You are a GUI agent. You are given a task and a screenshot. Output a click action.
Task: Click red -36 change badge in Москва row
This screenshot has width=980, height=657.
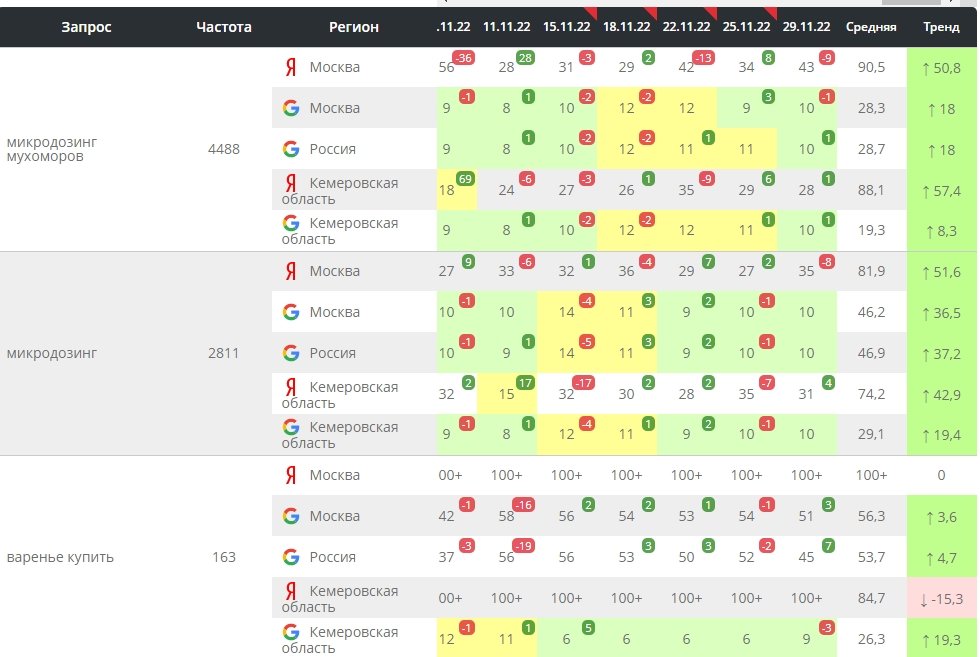463,58
